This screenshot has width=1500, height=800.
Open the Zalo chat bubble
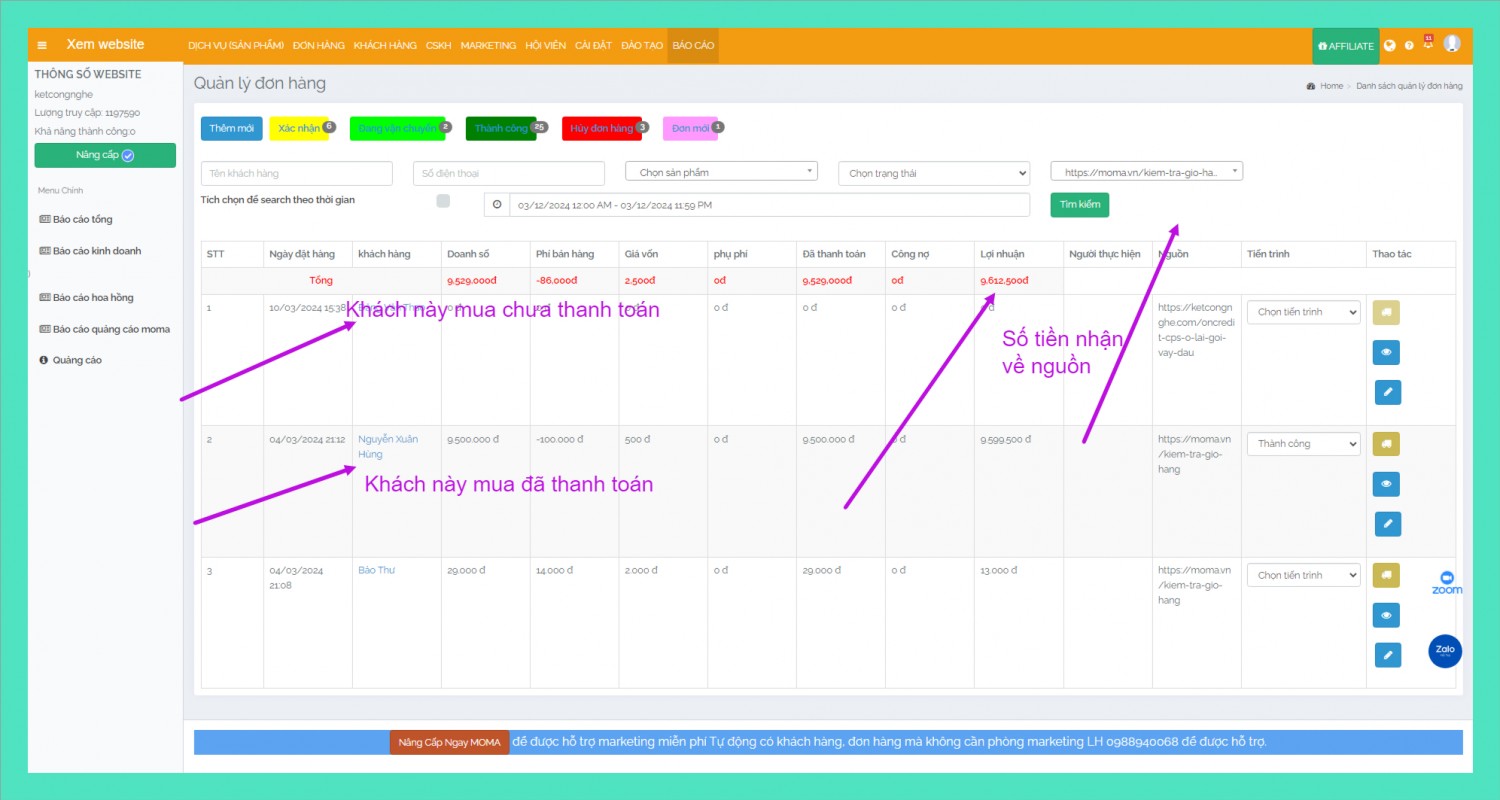1445,651
